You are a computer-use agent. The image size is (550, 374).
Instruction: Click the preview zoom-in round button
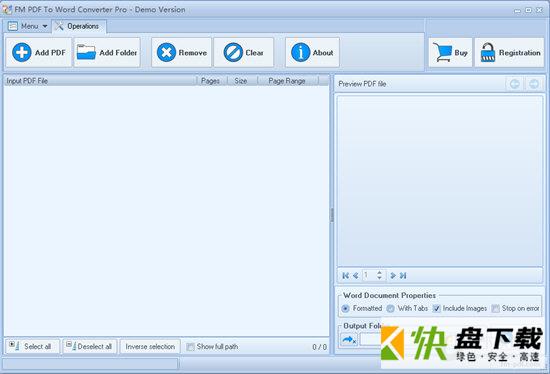[x=534, y=84]
